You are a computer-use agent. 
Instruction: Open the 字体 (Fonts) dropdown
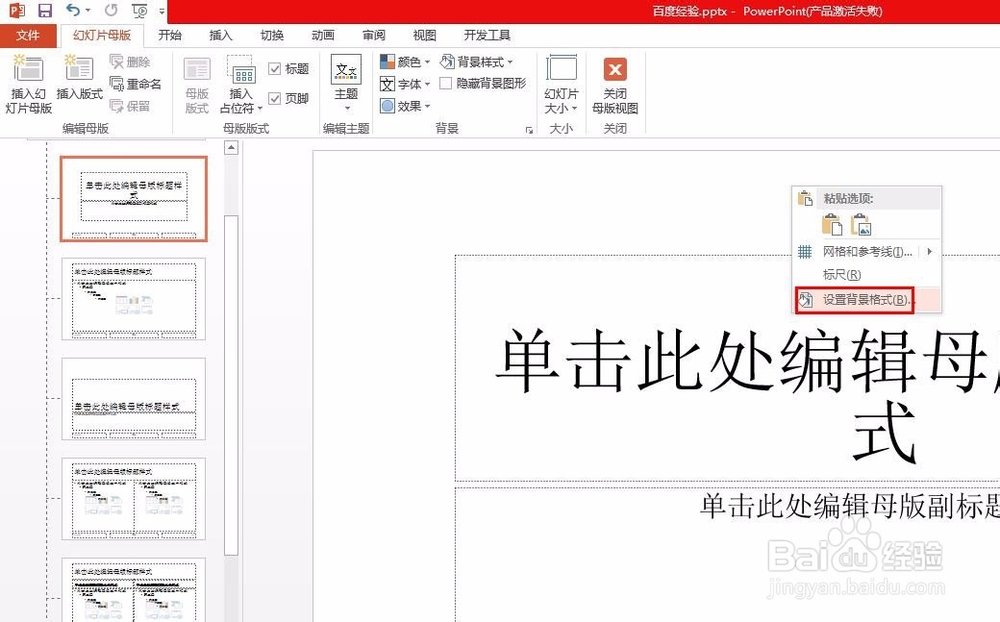tap(404, 83)
